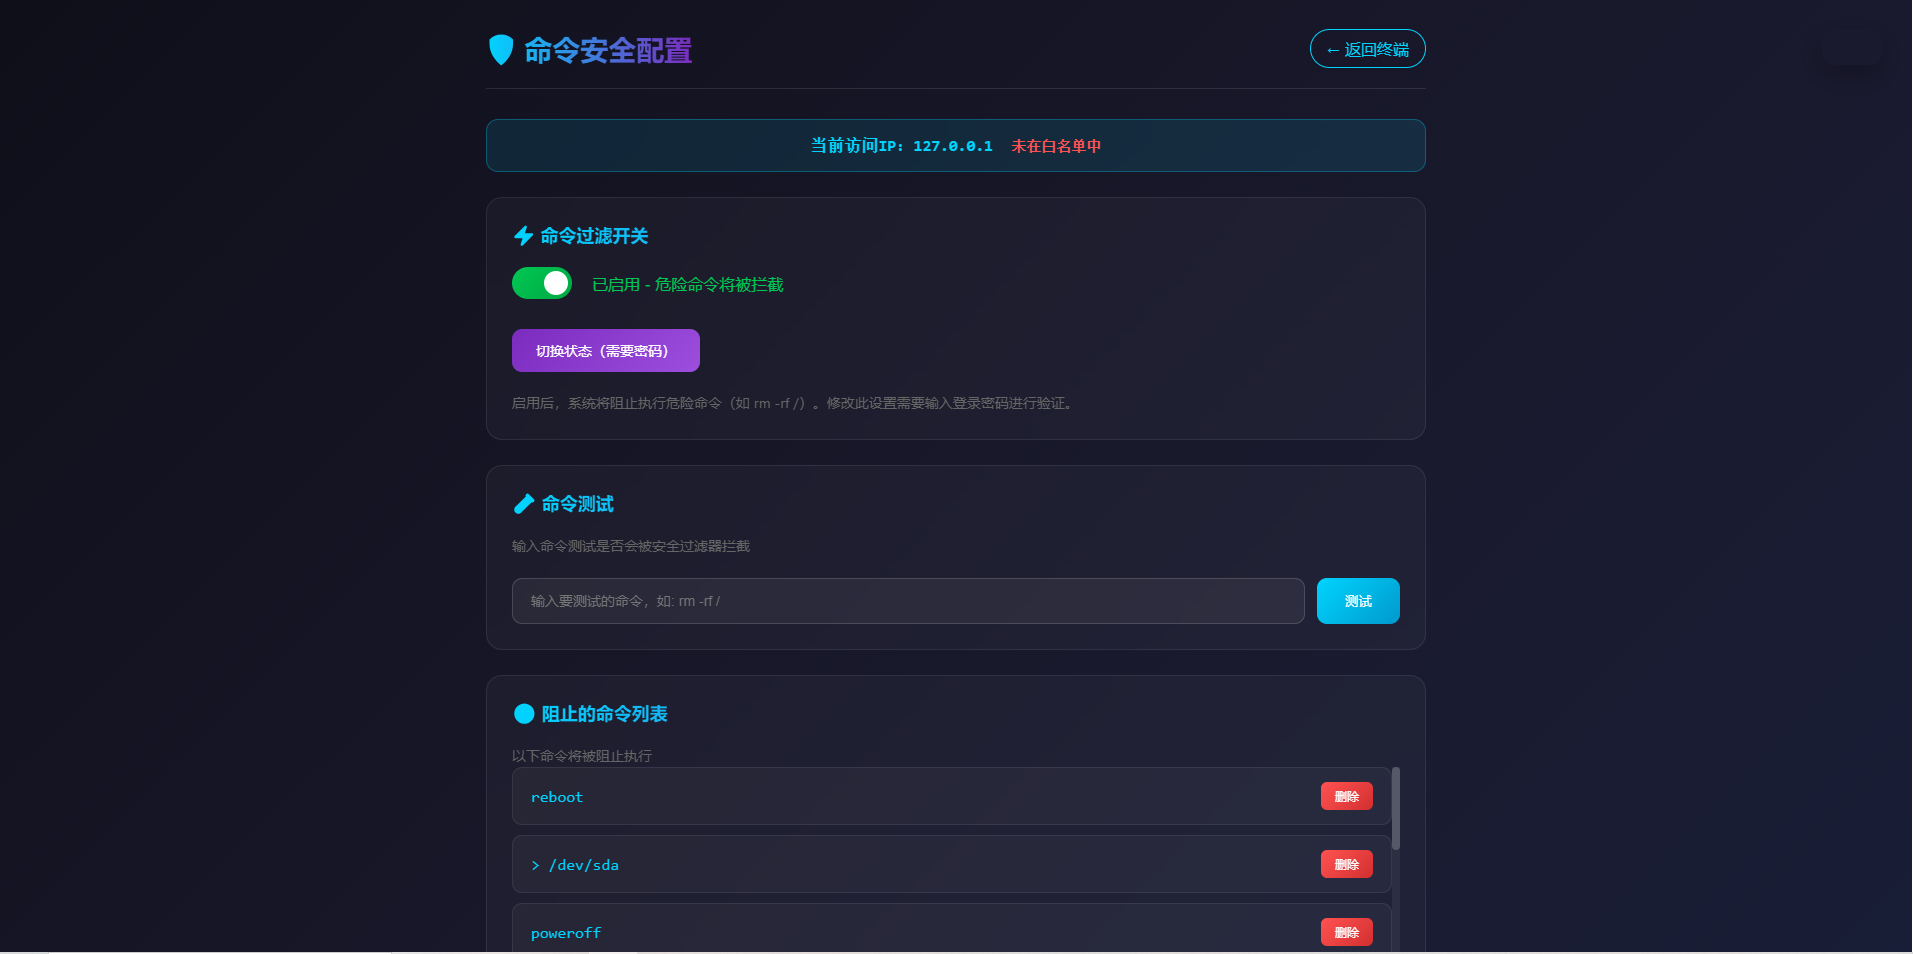Click the circle icon next to 阻止的命令列表
Image resolution: width=1913 pixels, height=954 pixels.
click(x=524, y=714)
